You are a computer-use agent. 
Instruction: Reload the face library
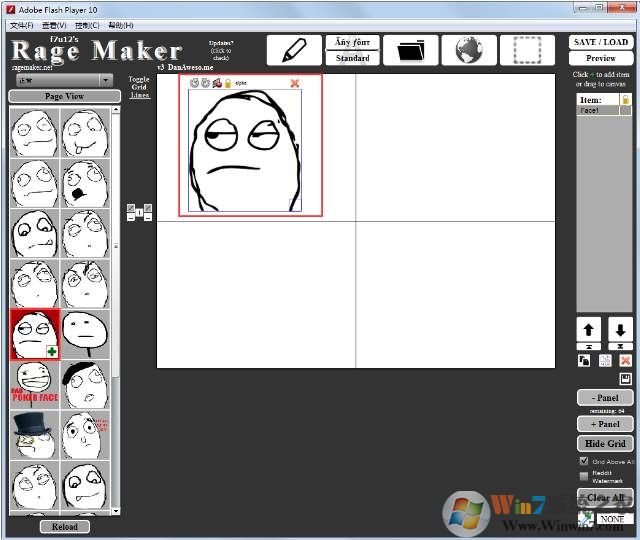click(x=64, y=527)
